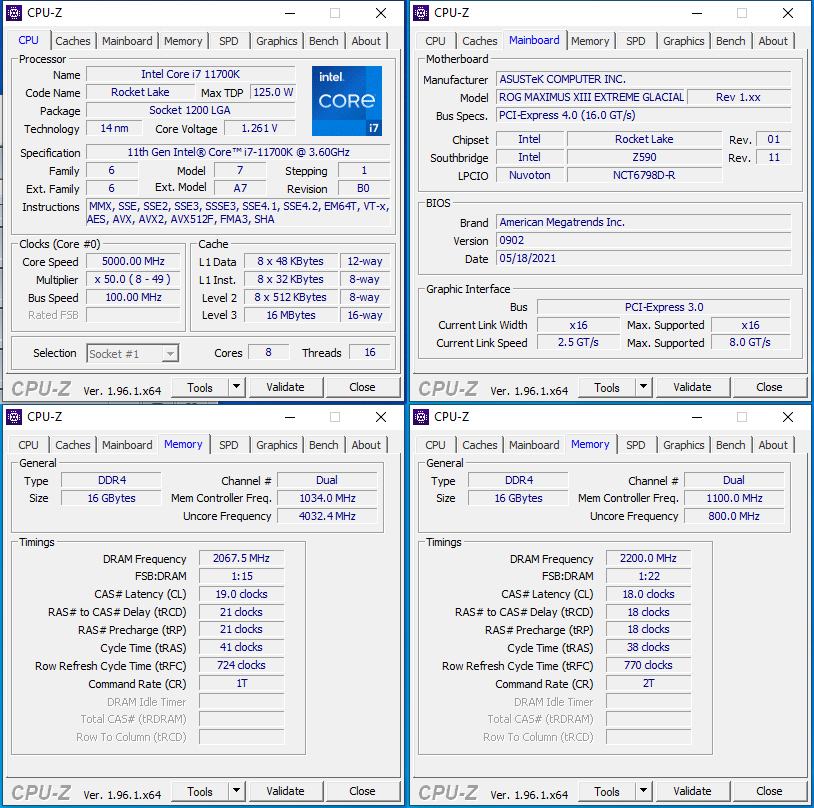Open About tab in top-left window
This screenshot has width=814, height=808.
[x=366, y=41]
